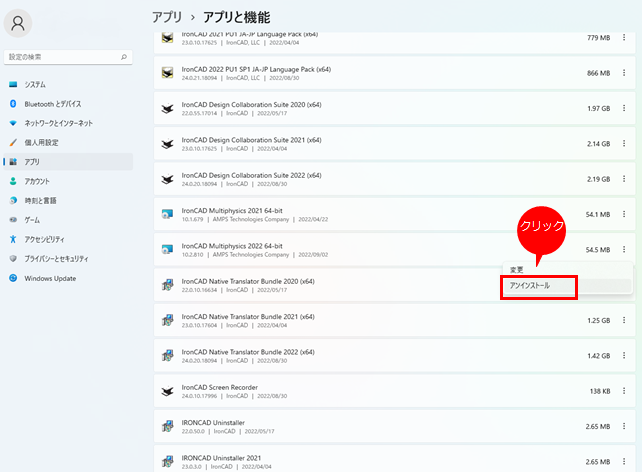Screen dimensions: 642x472
Task: Click the search icon in settings search box
Action: [126, 57]
